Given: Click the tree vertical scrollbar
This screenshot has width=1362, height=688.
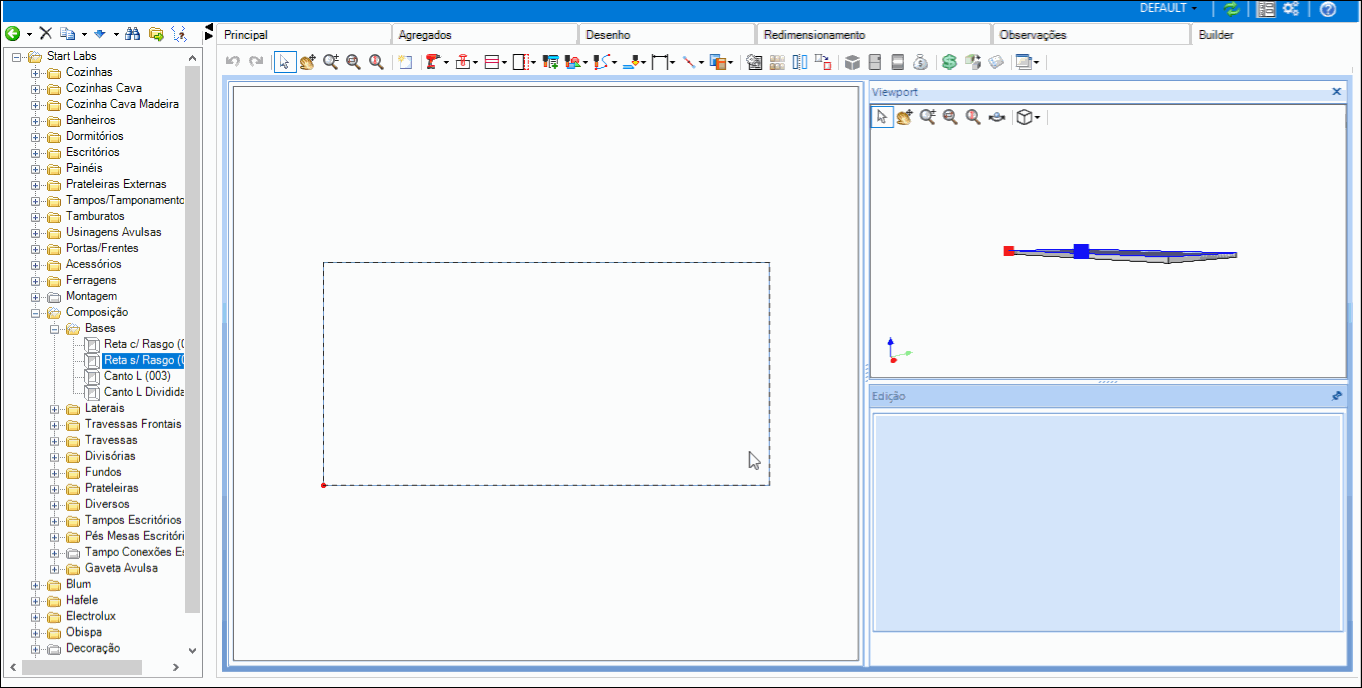Looking at the screenshot, I should point(193,337).
